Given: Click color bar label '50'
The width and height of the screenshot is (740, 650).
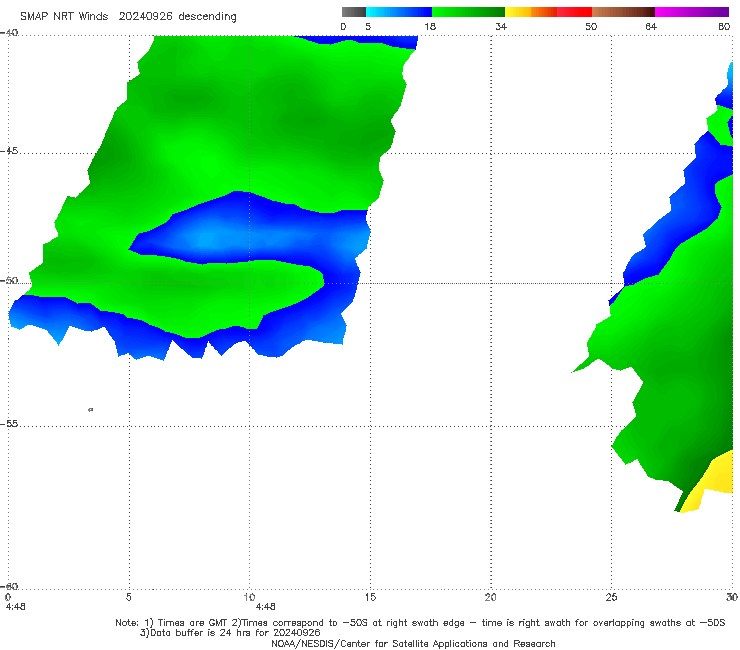Looking at the screenshot, I should 591,27.
